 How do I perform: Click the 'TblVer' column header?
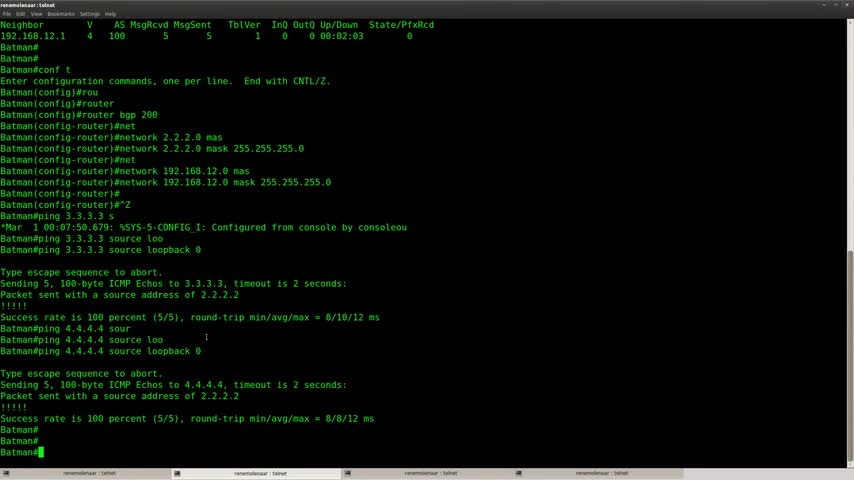coord(244,25)
